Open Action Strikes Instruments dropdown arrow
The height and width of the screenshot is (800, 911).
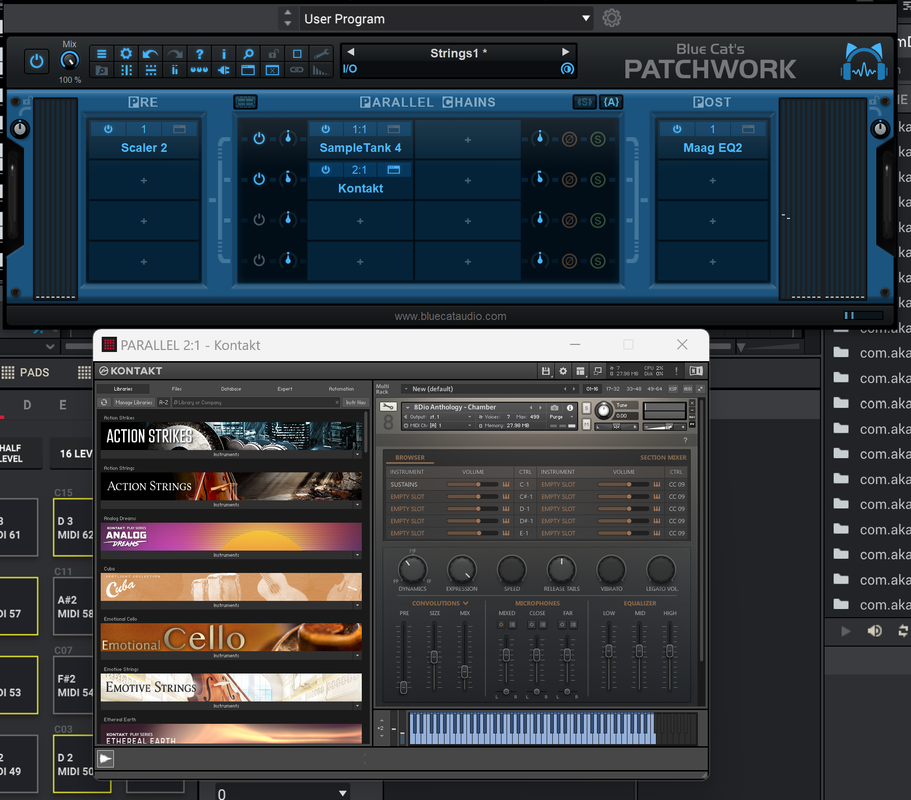357,454
